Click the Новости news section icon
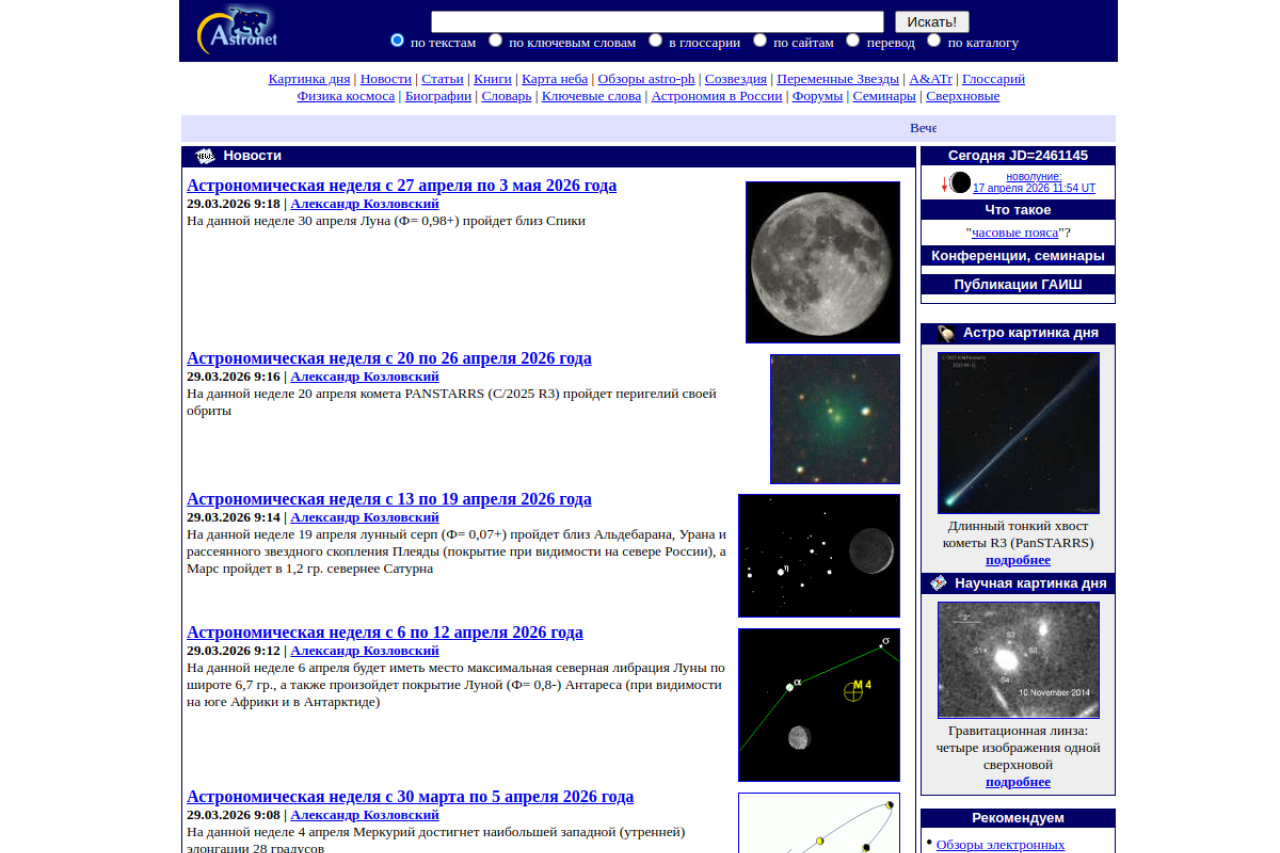 [x=205, y=156]
